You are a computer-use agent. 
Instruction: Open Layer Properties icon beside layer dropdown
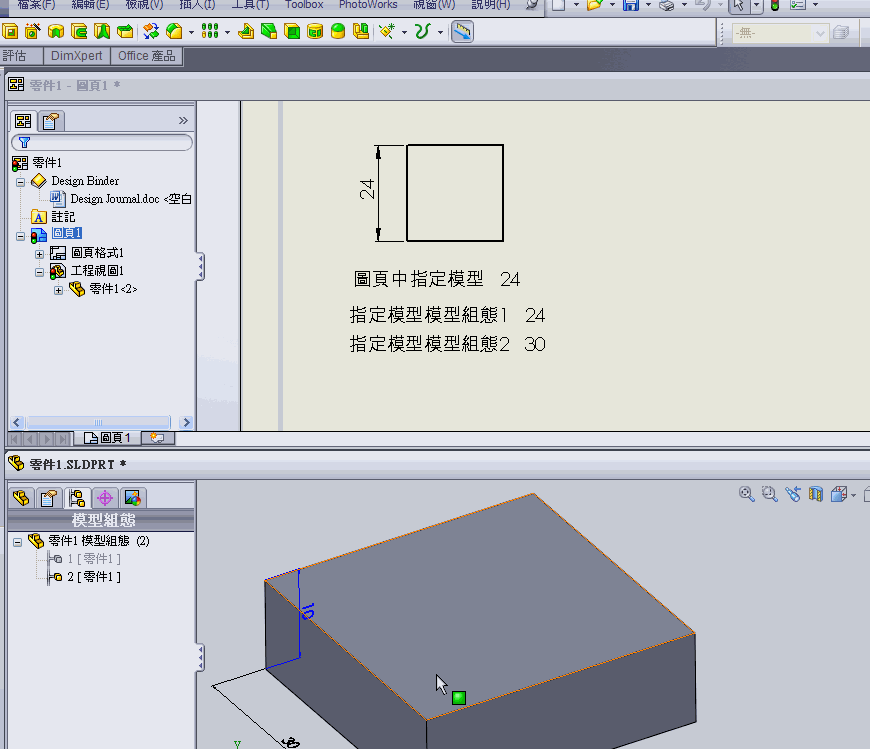pos(841,33)
